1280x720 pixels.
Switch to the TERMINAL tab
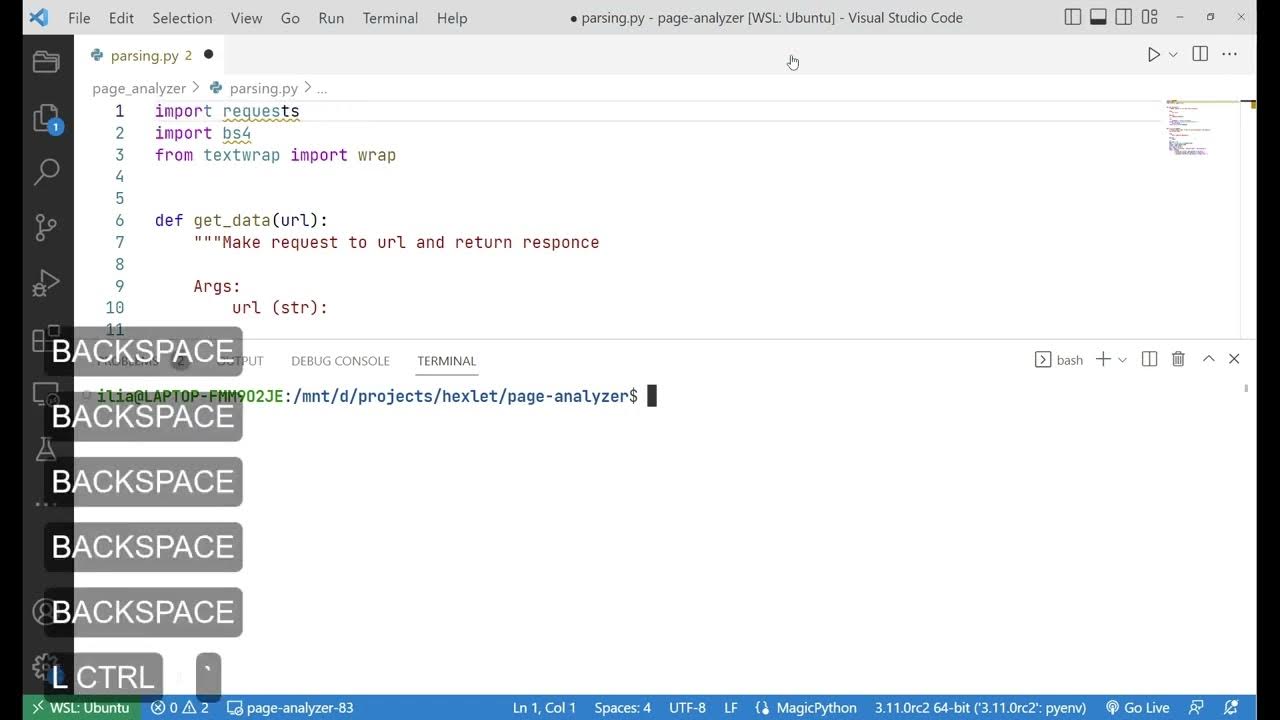pos(446,361)
